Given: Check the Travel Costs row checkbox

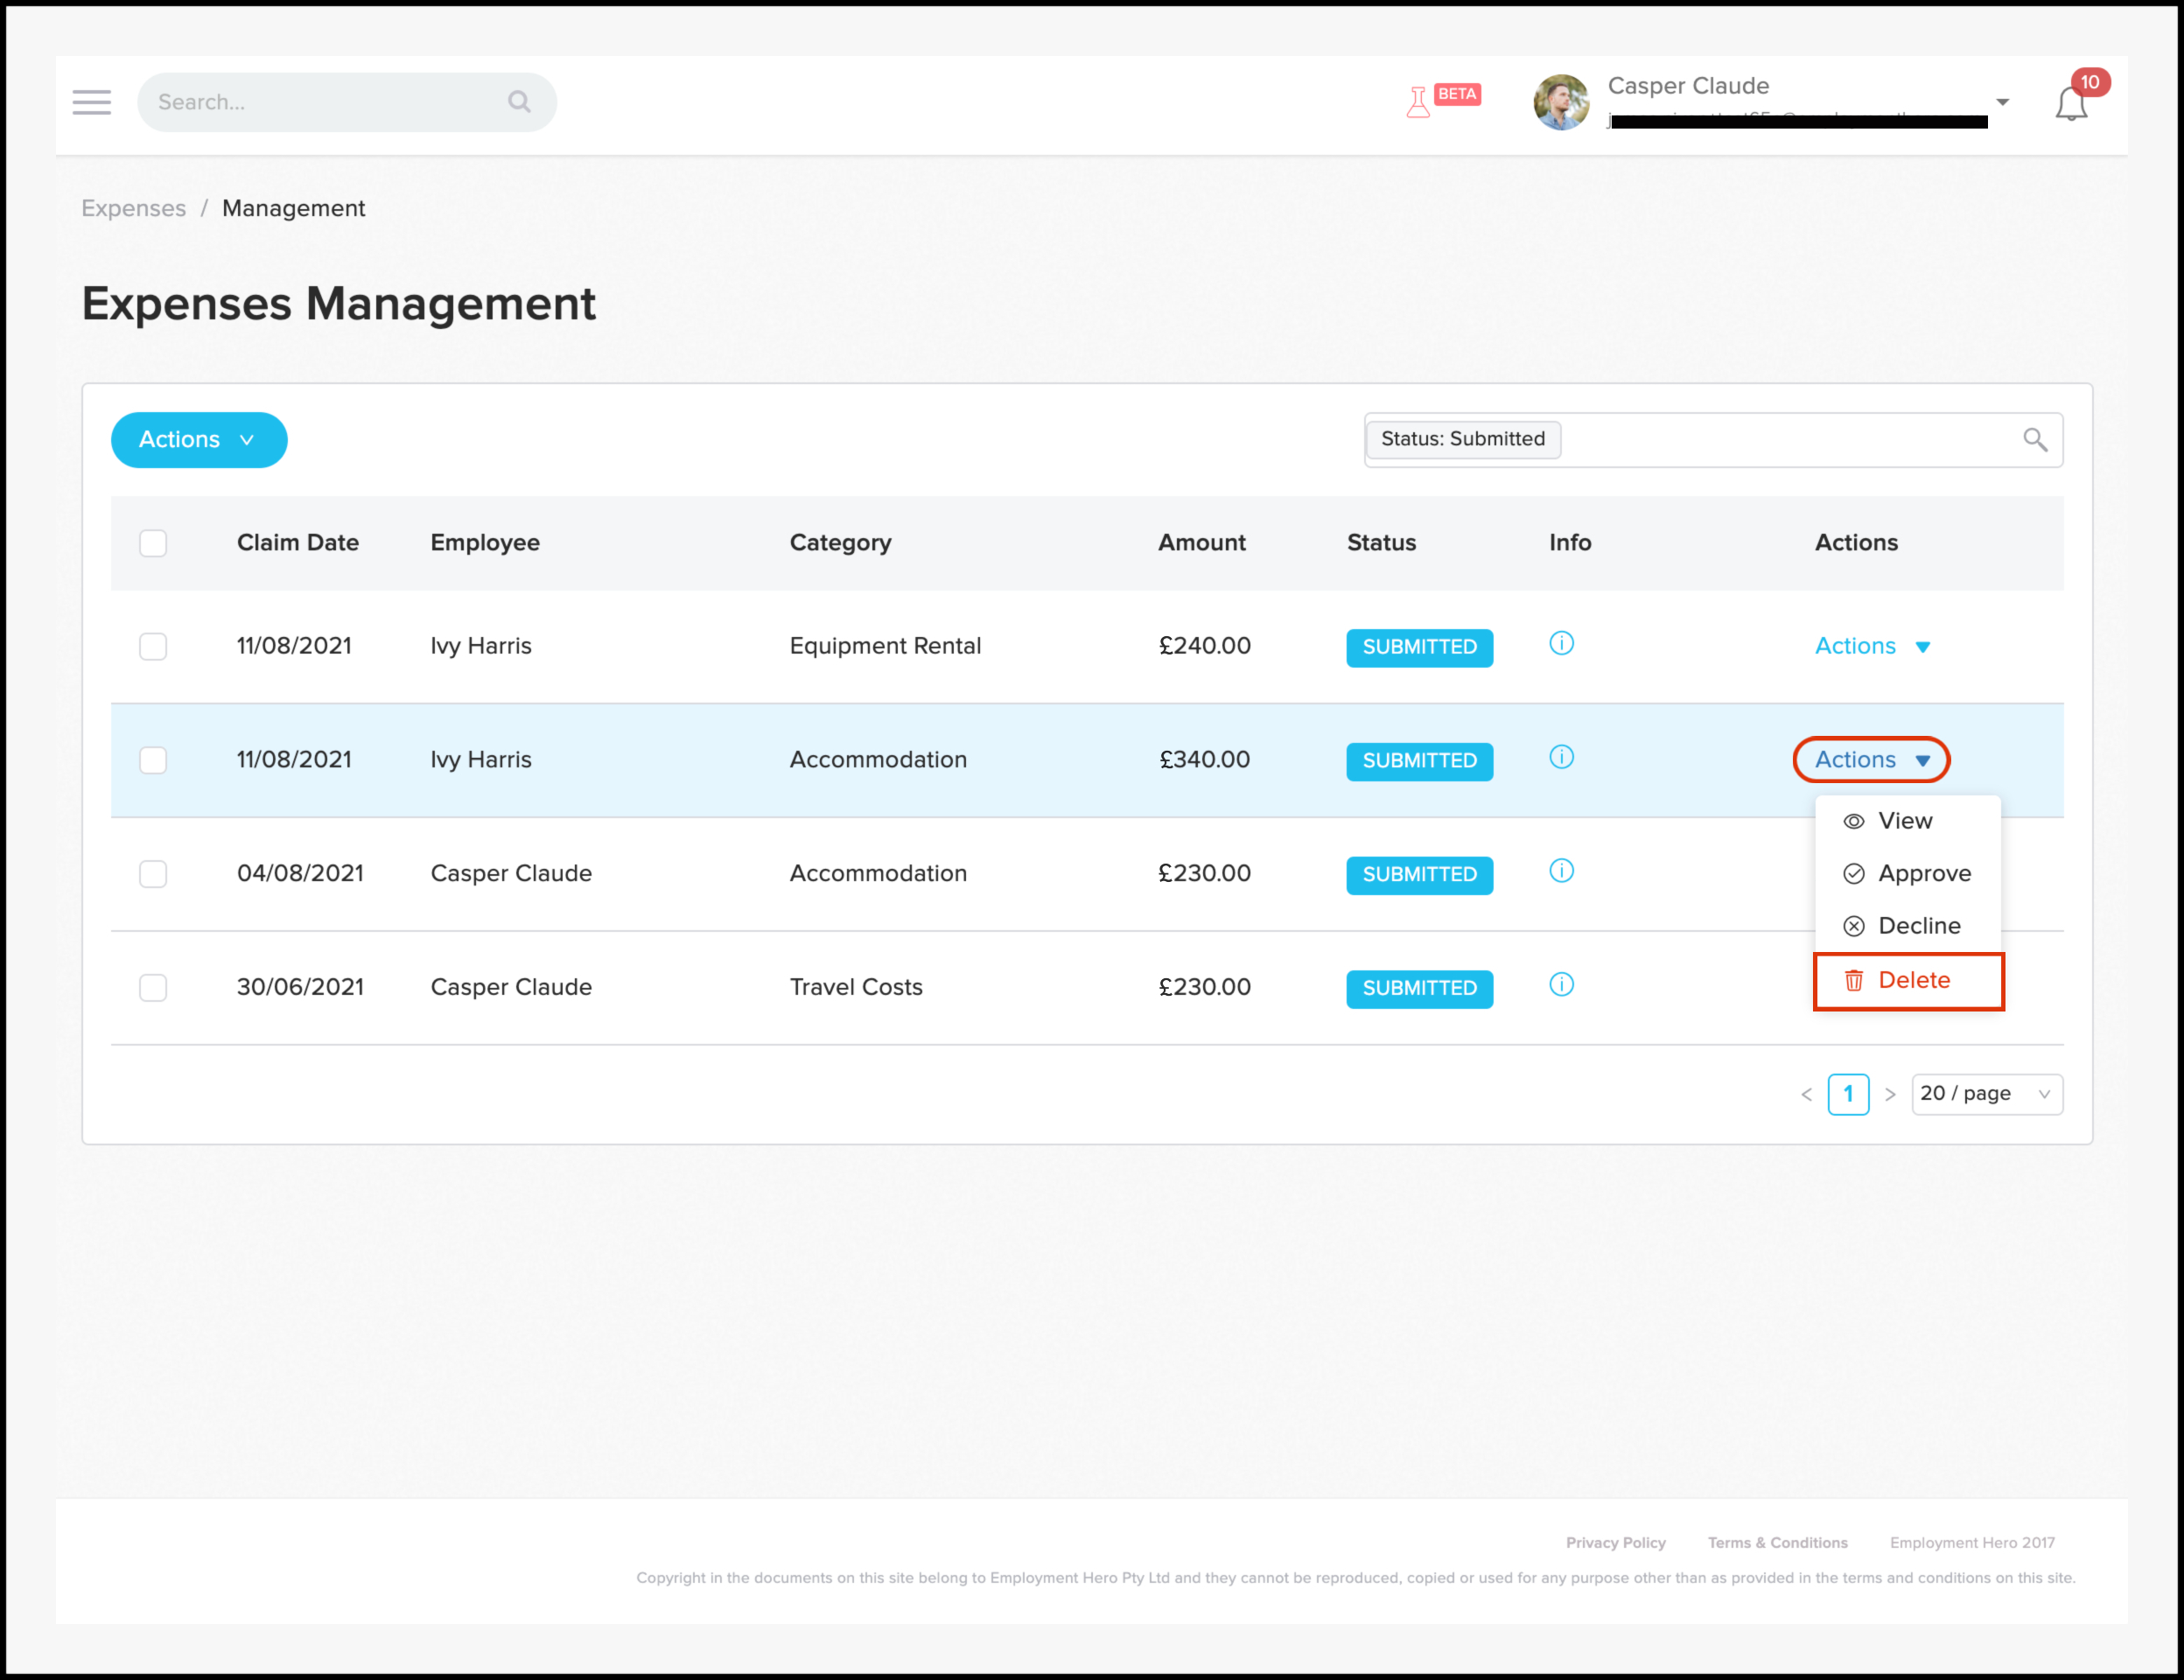Looking at the screenshot, I should coord(153,988).
